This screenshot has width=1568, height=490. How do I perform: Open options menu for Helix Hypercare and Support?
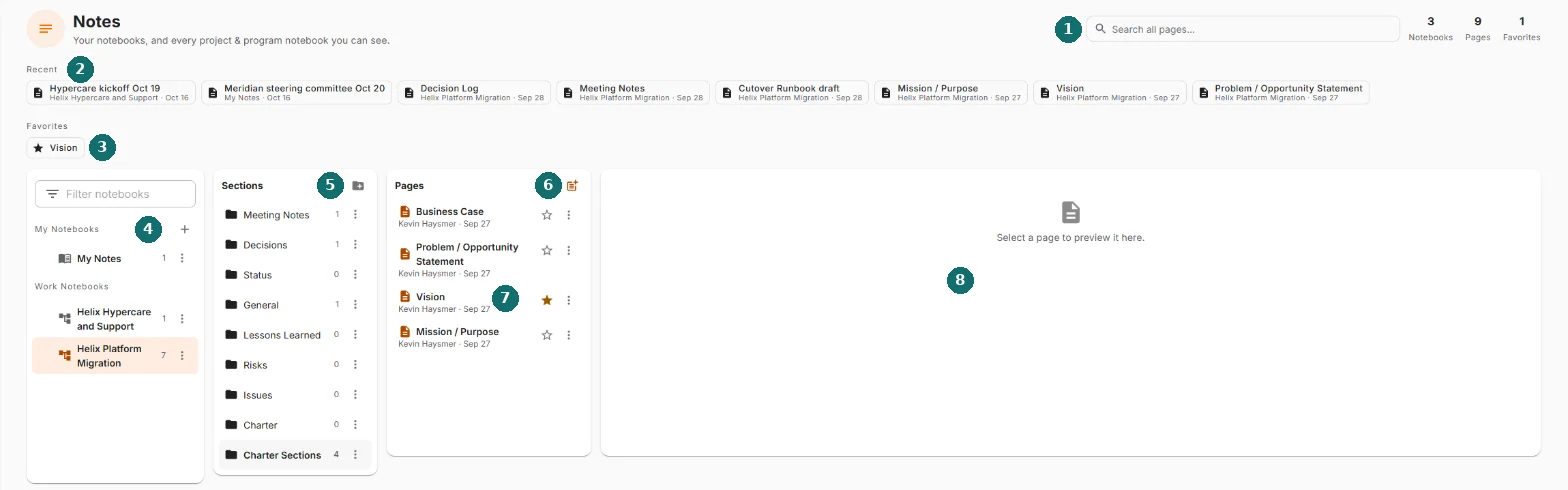click(182, 319)
